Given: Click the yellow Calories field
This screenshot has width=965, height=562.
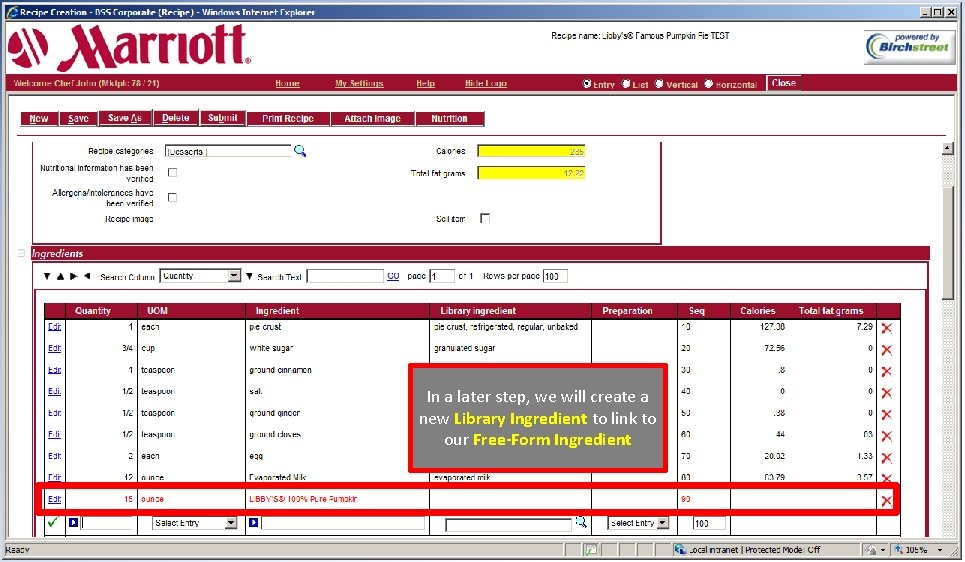Looking at the screenshot, I should (x=531, y=151).
